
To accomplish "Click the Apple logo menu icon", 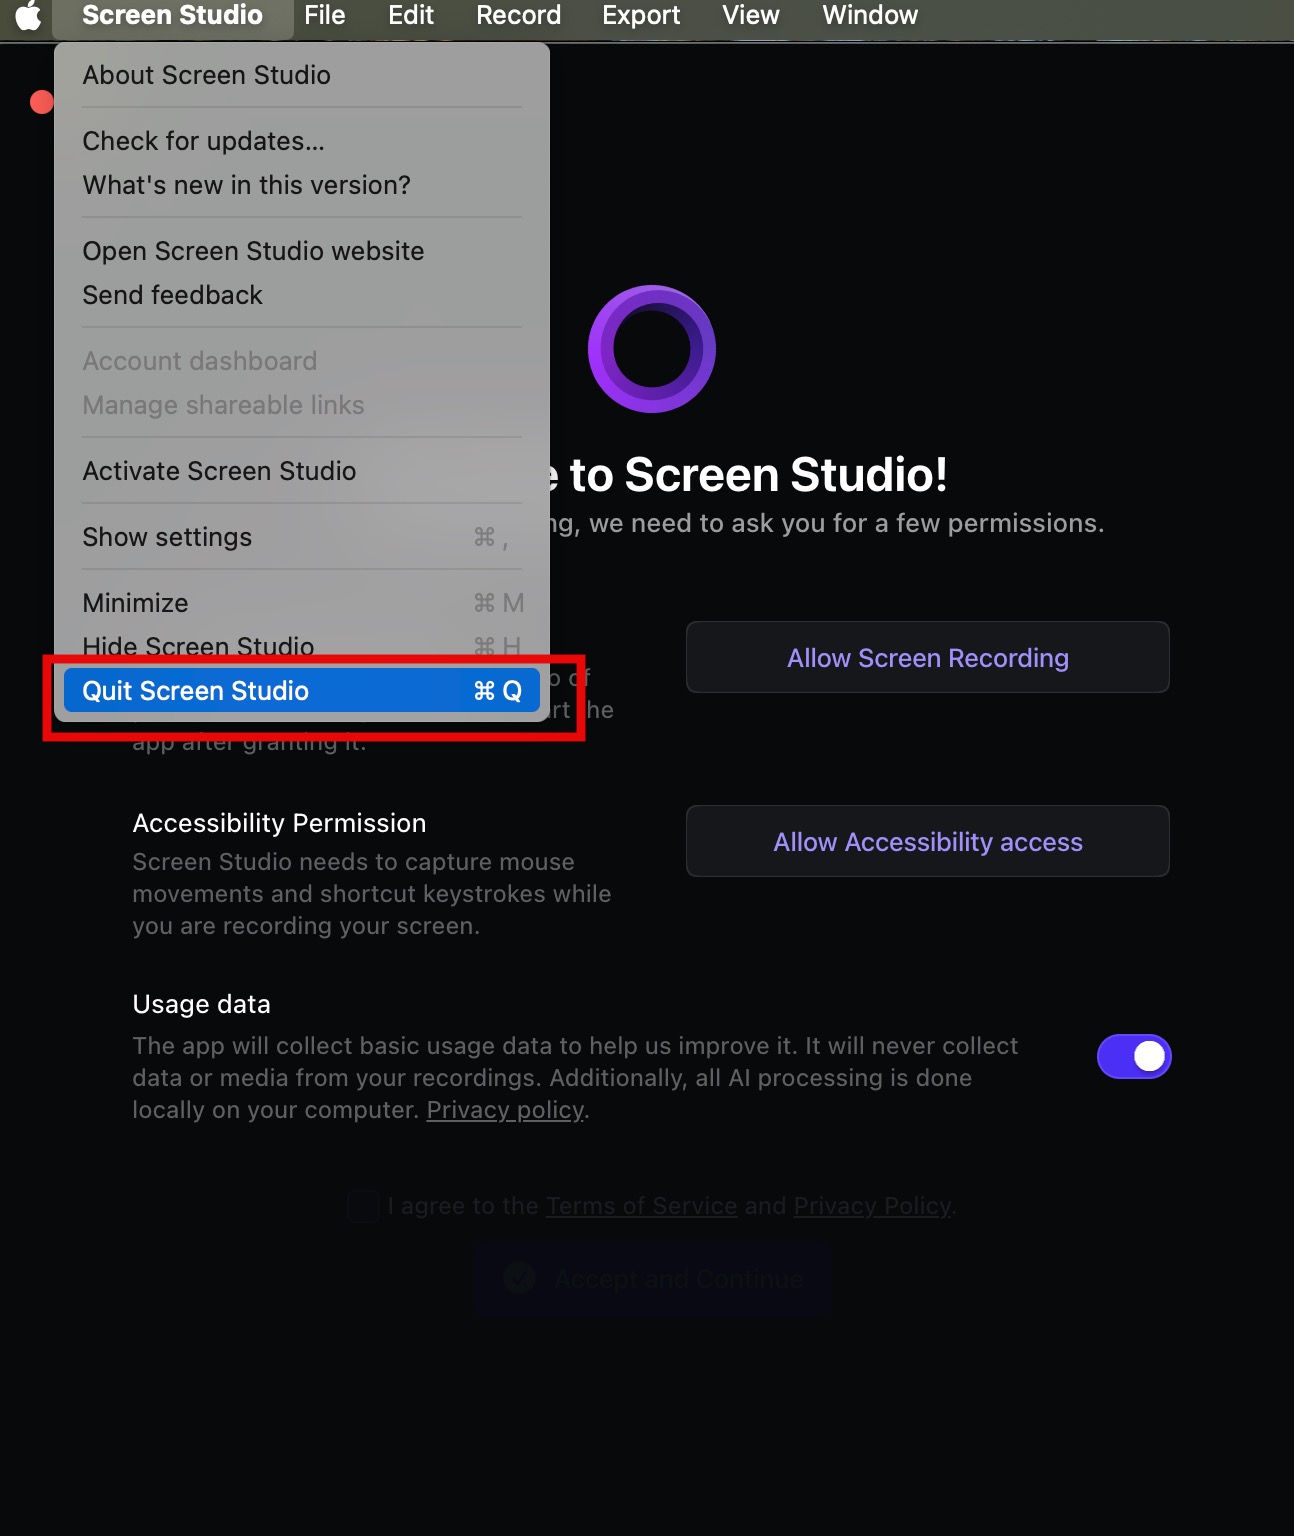I will (28, 16).
